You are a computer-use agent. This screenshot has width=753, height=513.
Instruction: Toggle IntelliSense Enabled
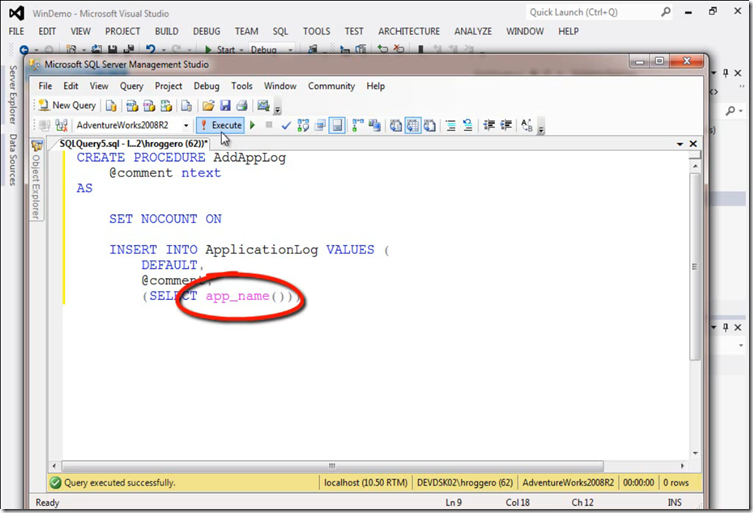[337, 126]
